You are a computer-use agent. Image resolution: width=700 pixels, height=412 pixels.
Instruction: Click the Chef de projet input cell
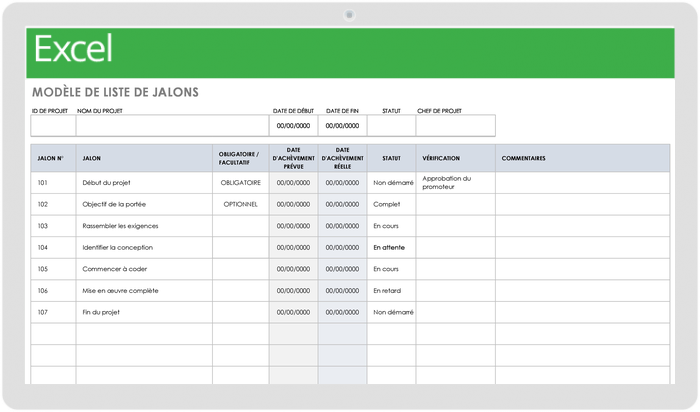point(455,126)
